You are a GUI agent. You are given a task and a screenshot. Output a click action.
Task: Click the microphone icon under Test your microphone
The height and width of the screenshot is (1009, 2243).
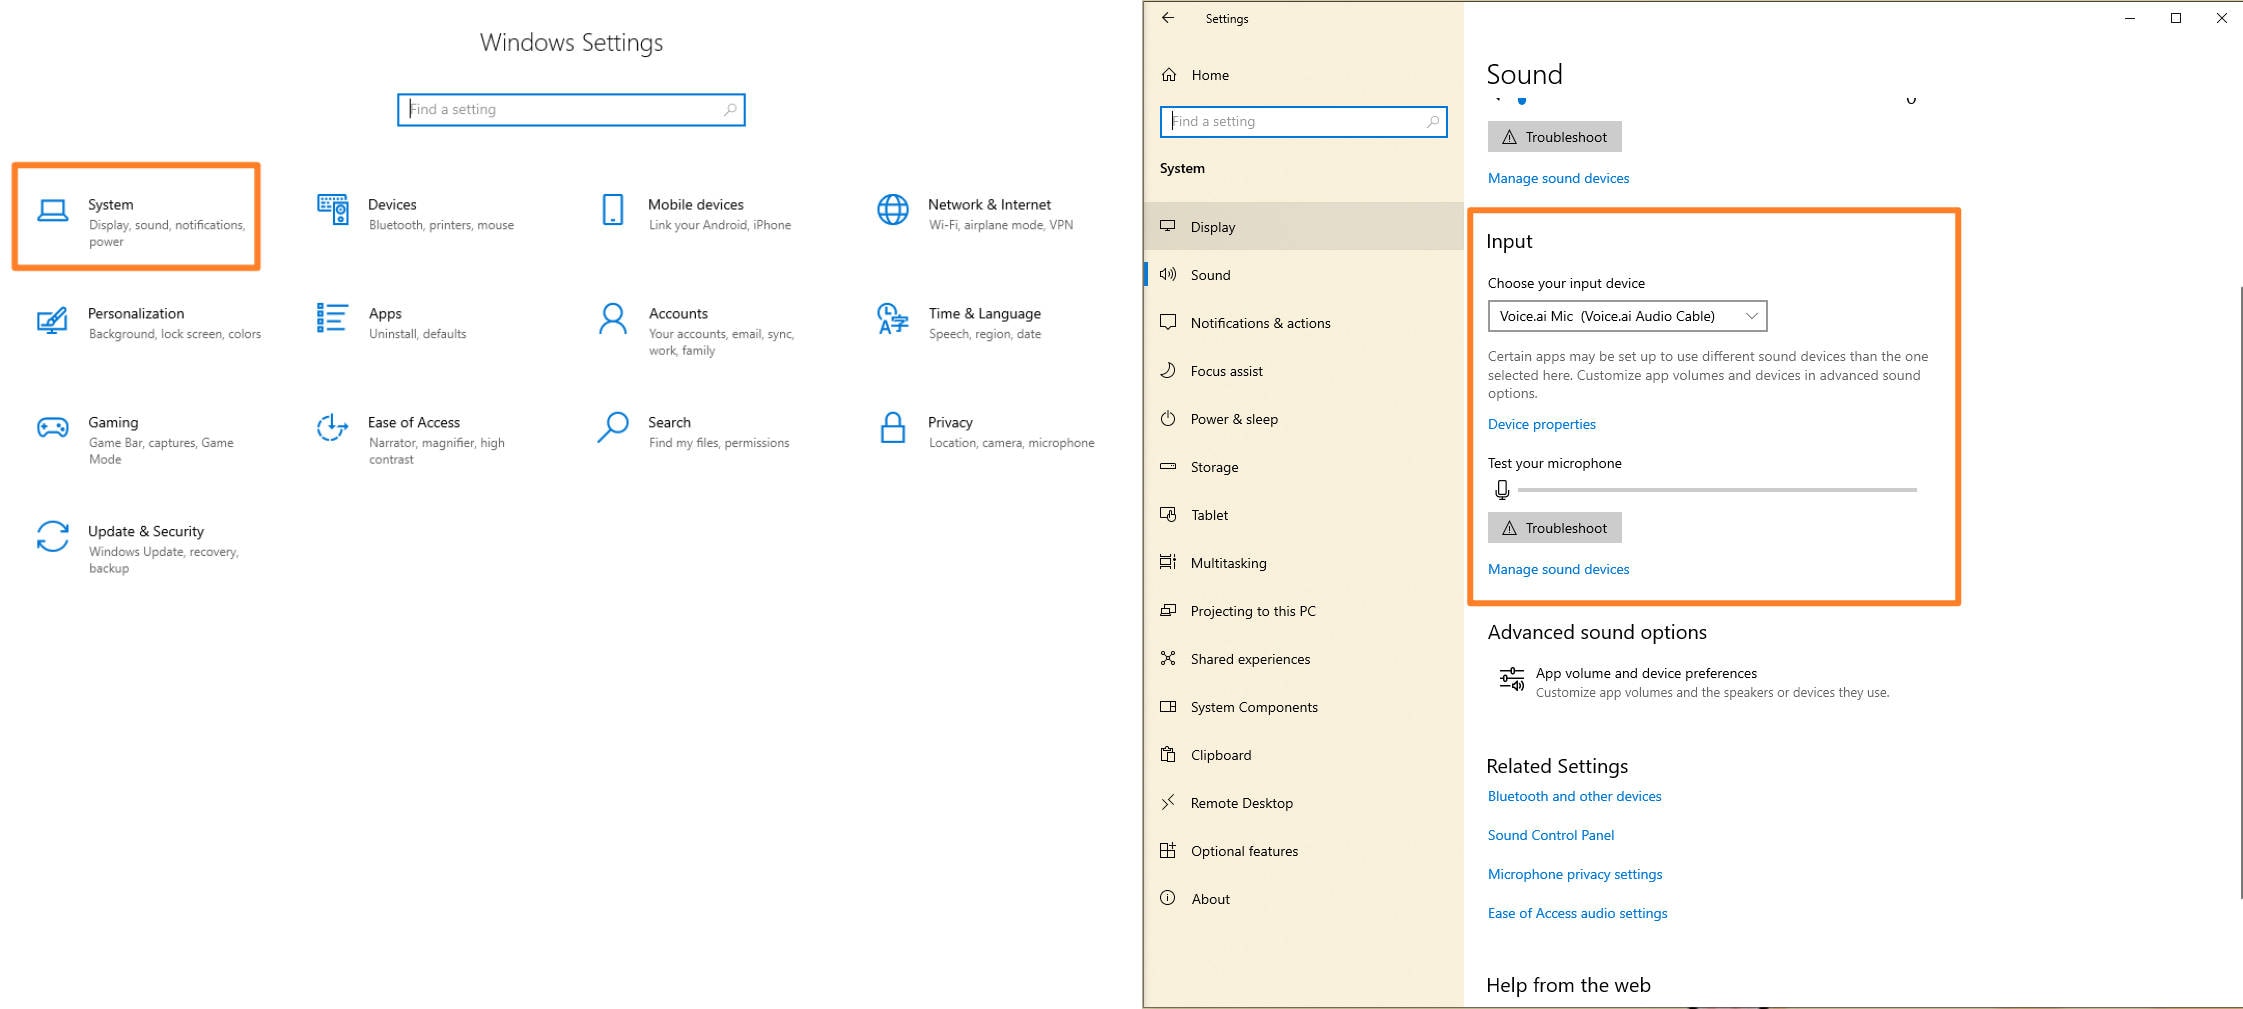(1502, 490)
